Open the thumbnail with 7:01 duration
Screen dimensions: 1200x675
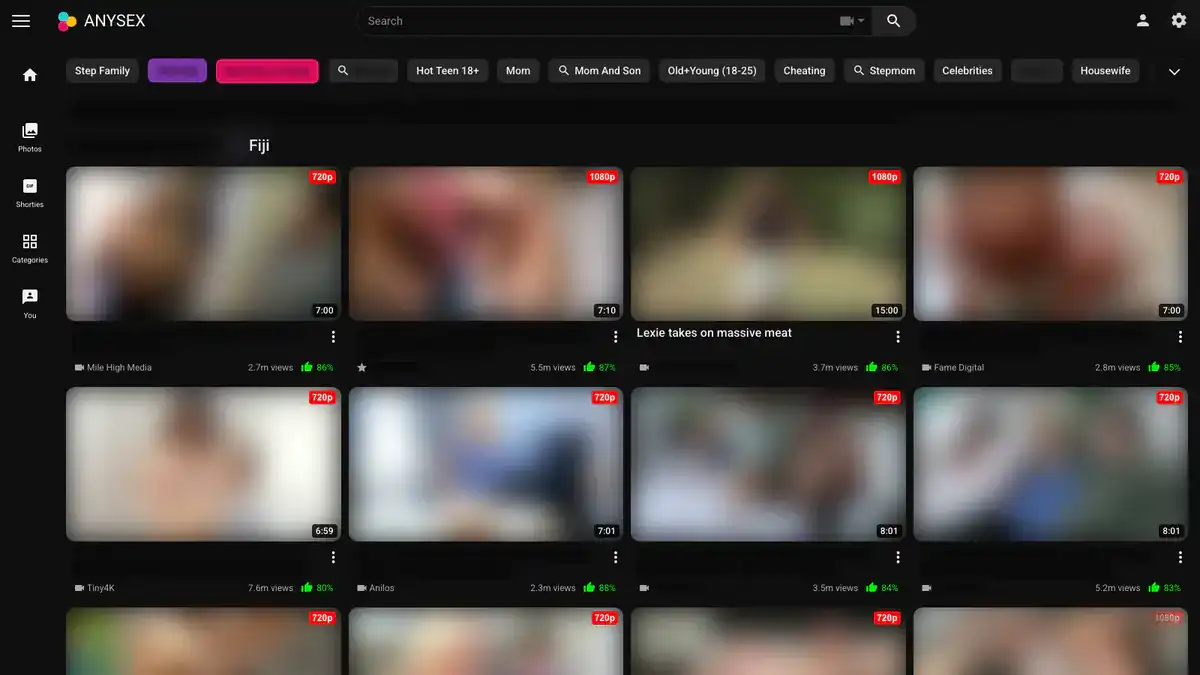coord(486,464)
